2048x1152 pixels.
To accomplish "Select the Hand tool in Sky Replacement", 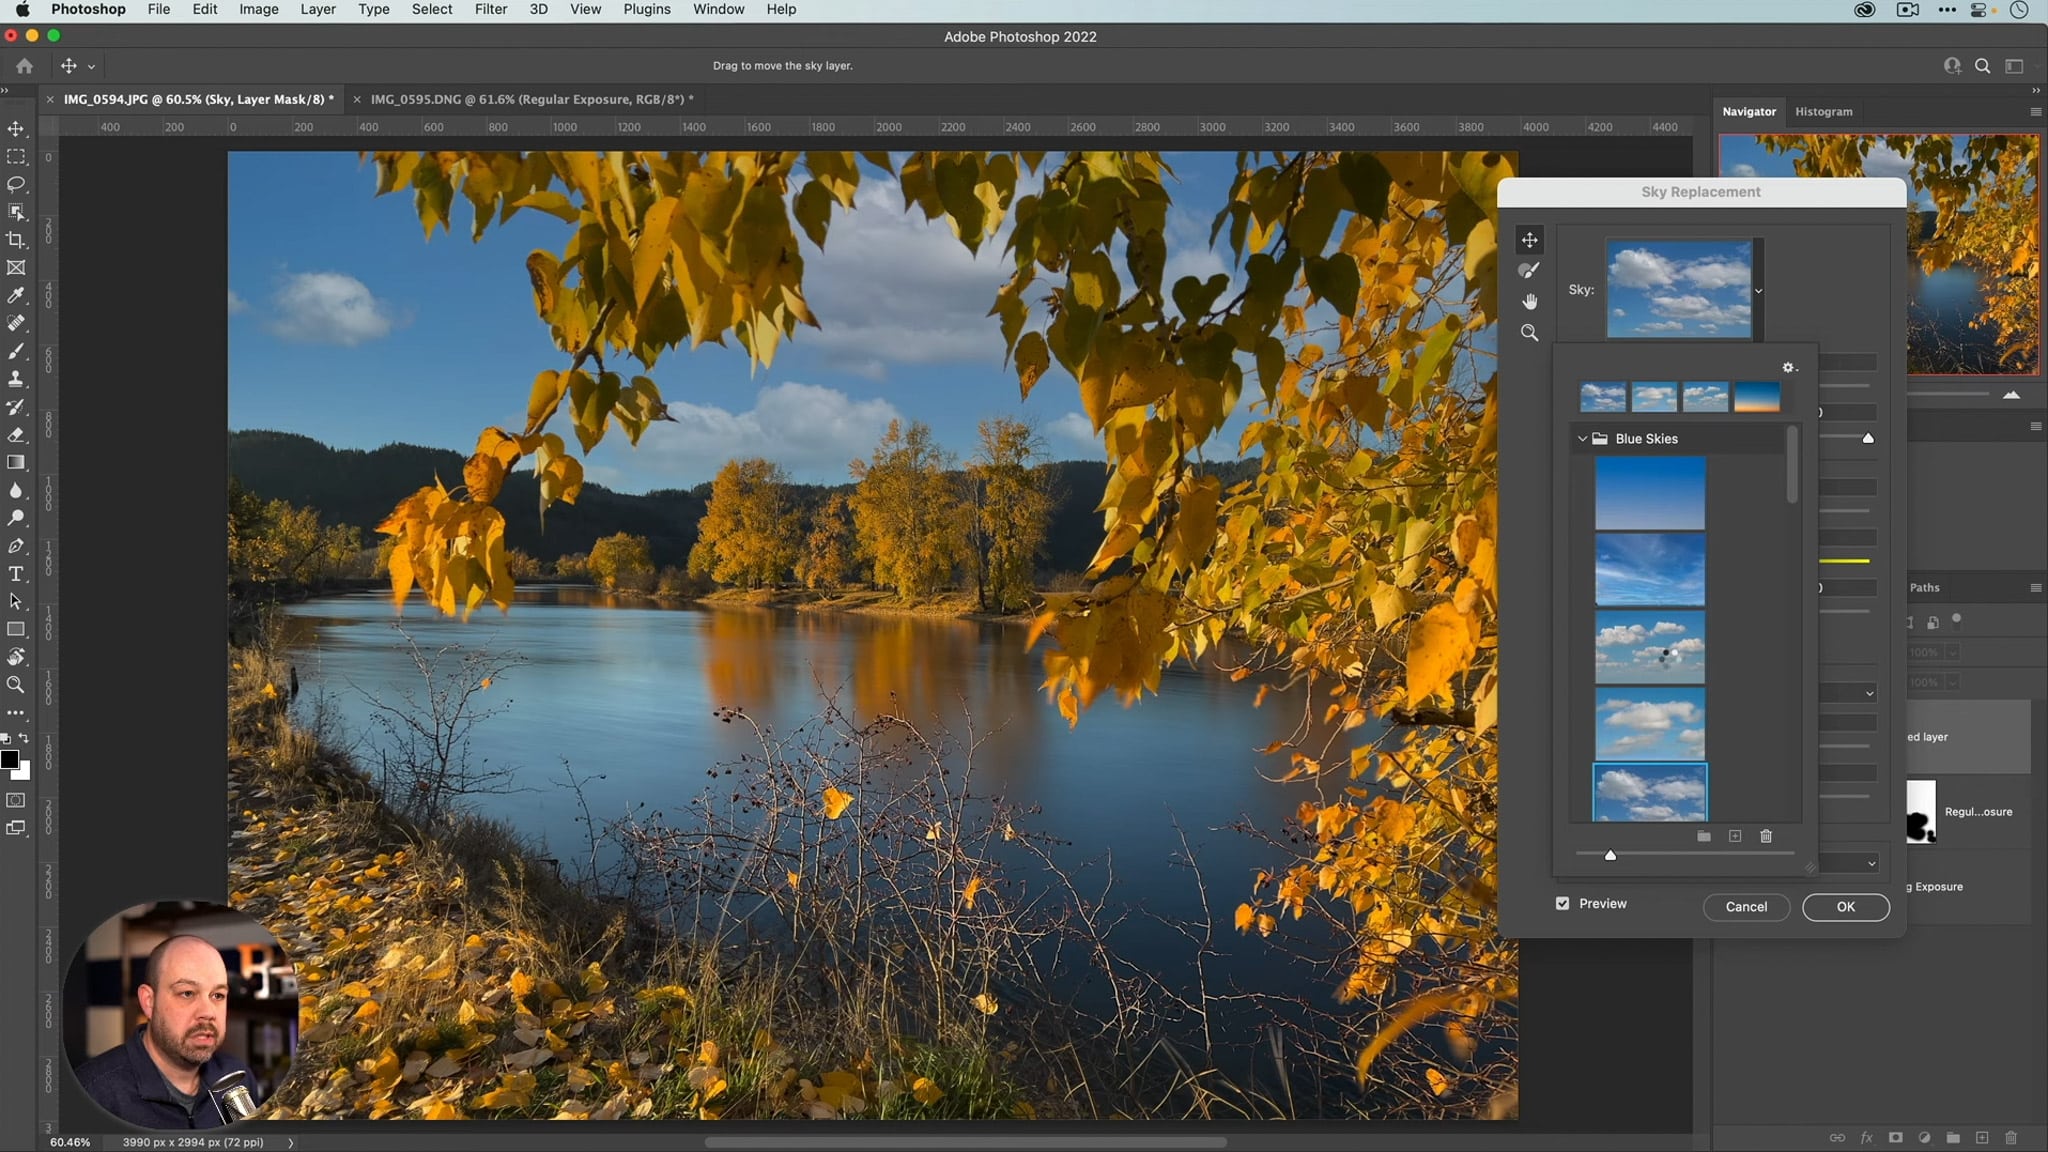I will 1529,301.
